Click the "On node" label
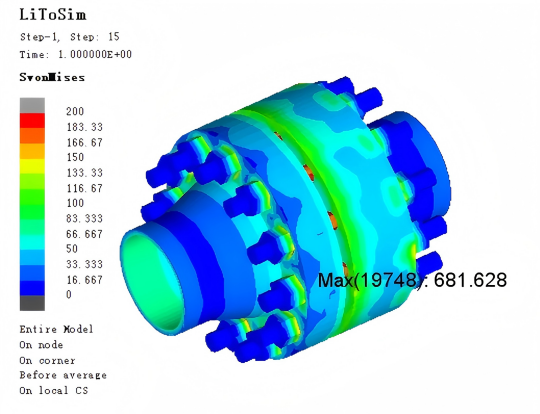Screen dimensions: 540x414 point(41,345)
